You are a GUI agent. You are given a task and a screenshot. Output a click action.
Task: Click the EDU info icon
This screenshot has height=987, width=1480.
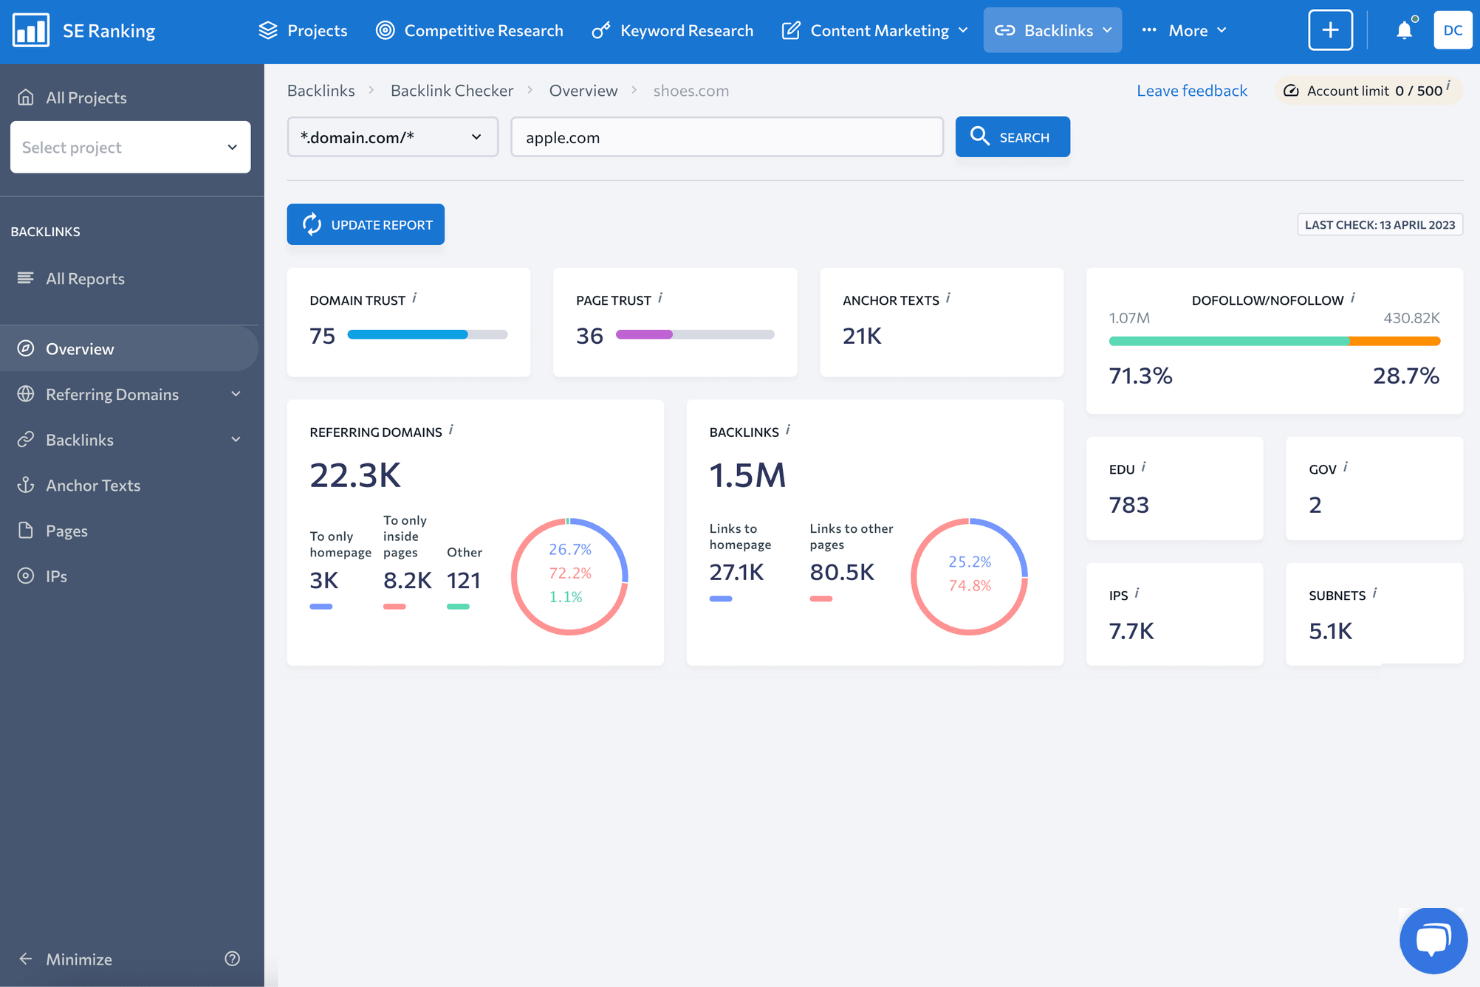coord(1144,467)
